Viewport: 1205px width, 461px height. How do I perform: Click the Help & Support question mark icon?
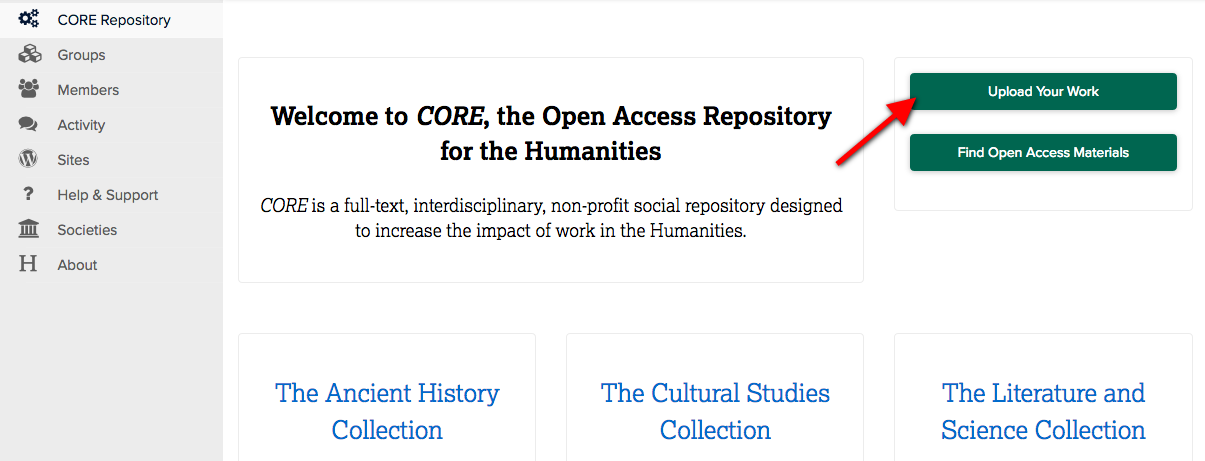coord(29,195)
